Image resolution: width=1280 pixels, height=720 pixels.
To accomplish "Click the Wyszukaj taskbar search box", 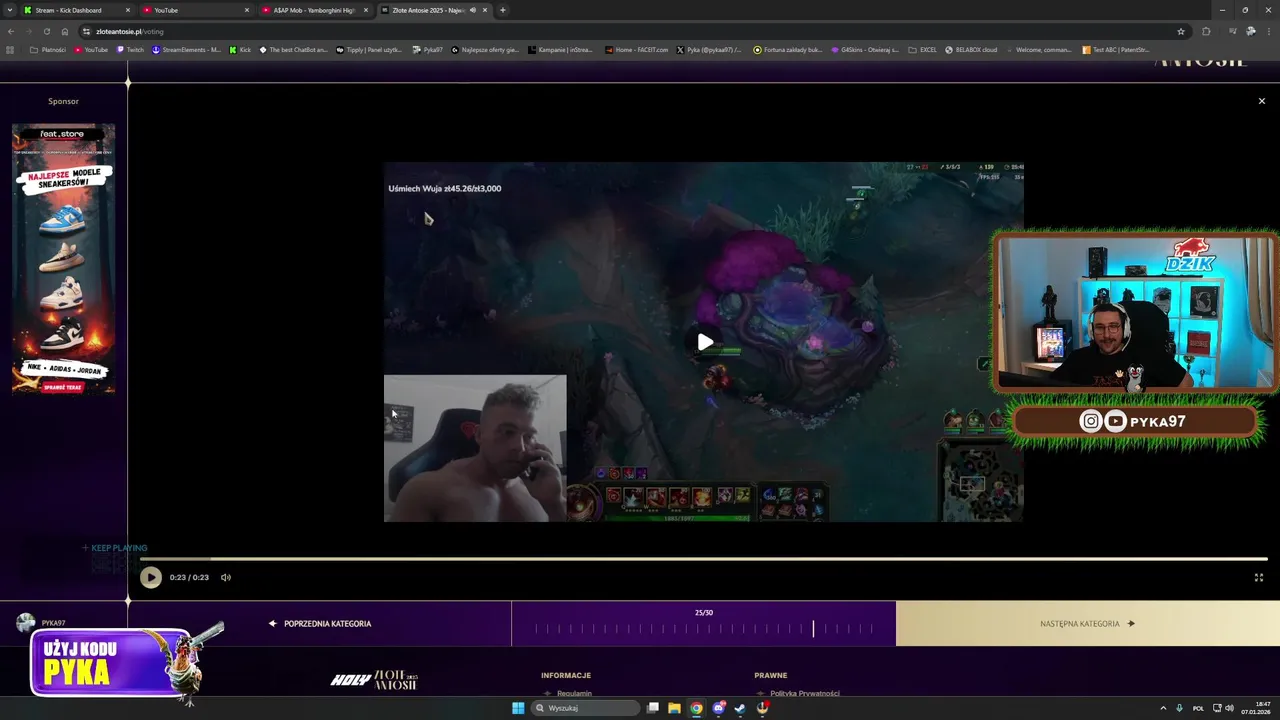I will [x=585, y=708].
